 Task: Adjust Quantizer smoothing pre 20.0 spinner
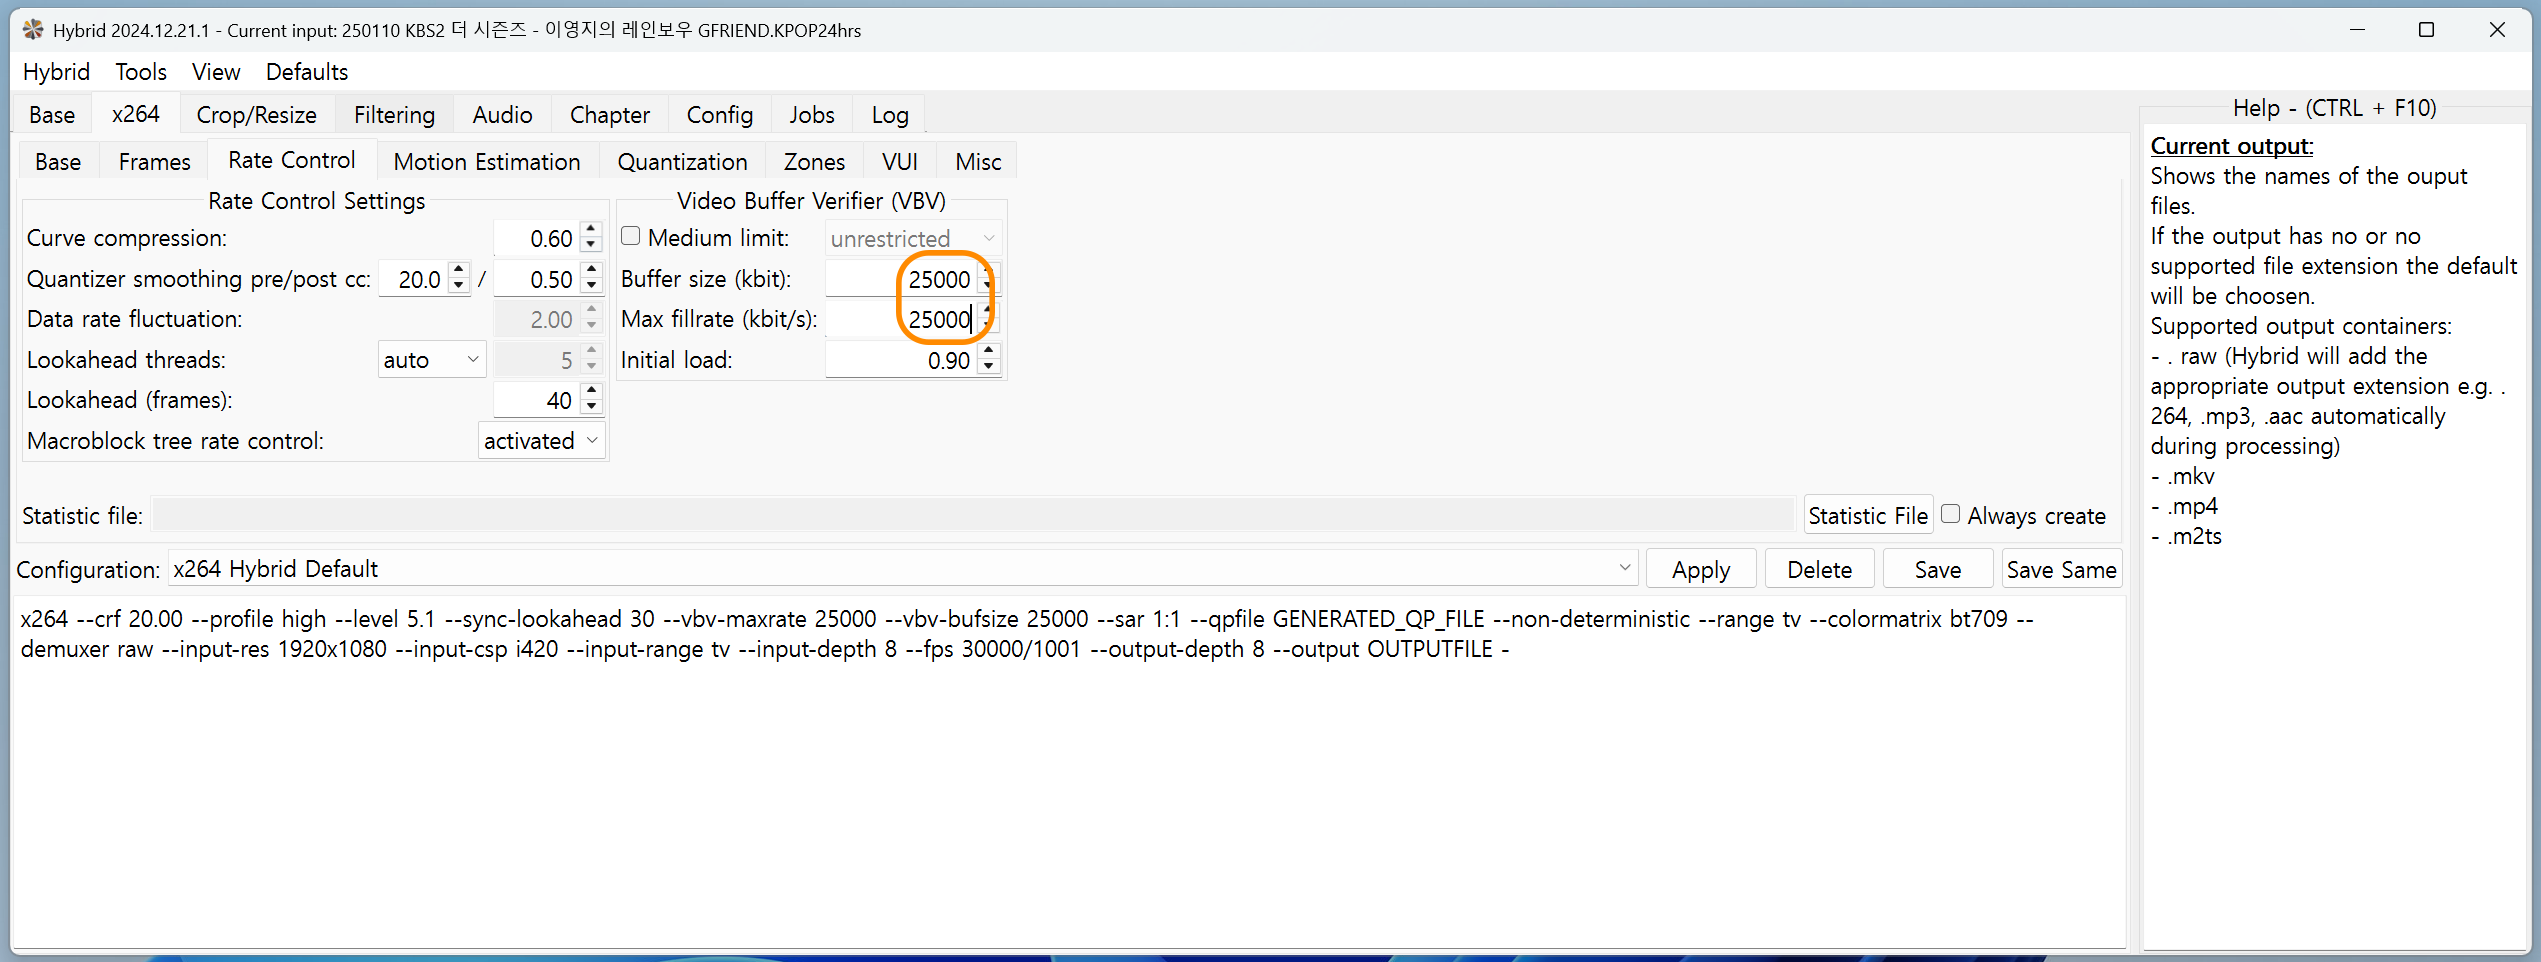pos(459,279)
